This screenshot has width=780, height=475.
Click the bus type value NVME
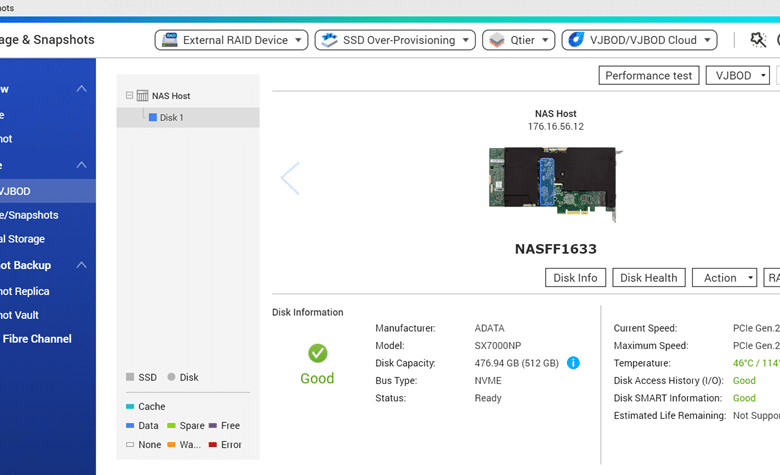[x=488, y=380]
